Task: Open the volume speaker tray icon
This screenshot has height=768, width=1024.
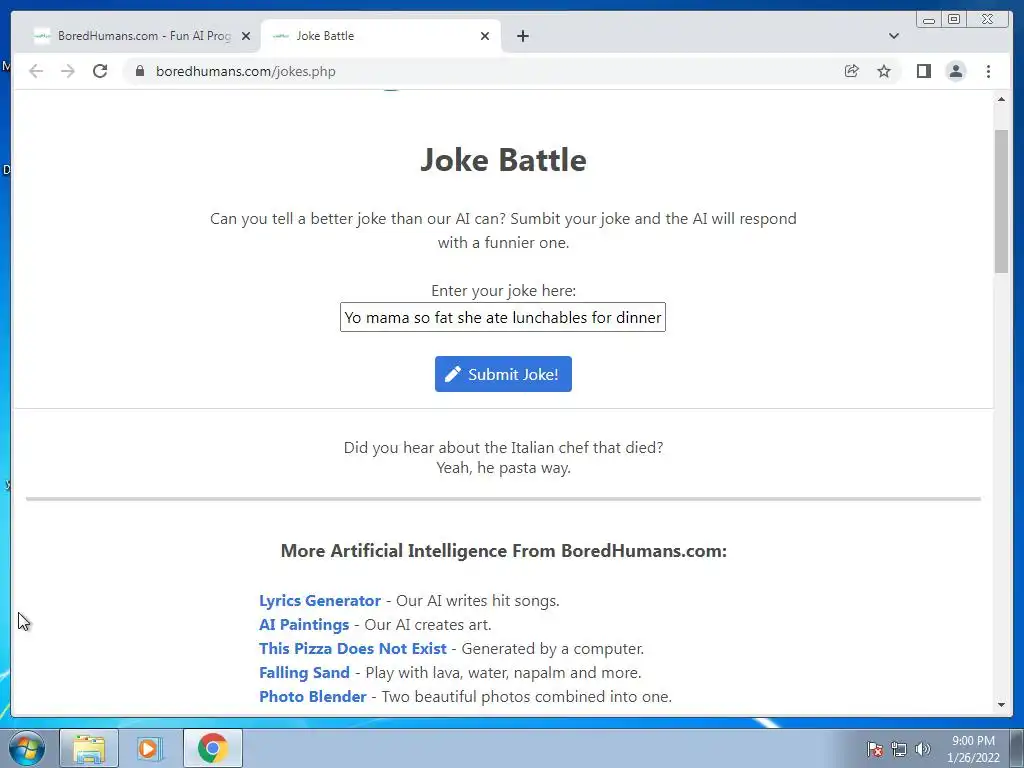Action: coord(923,749)
